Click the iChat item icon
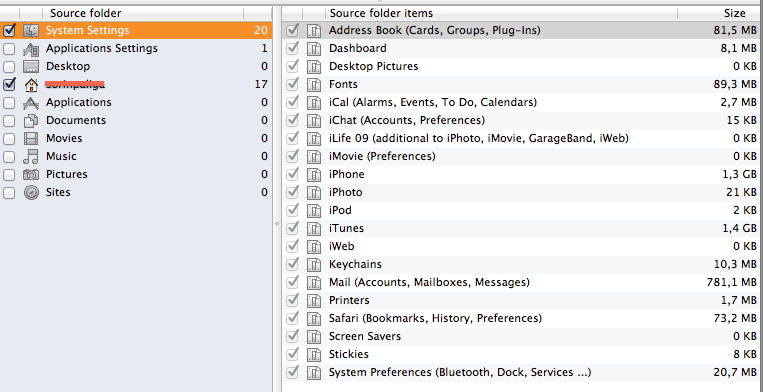This screenshot has height=392, width=763. [314, 120]
